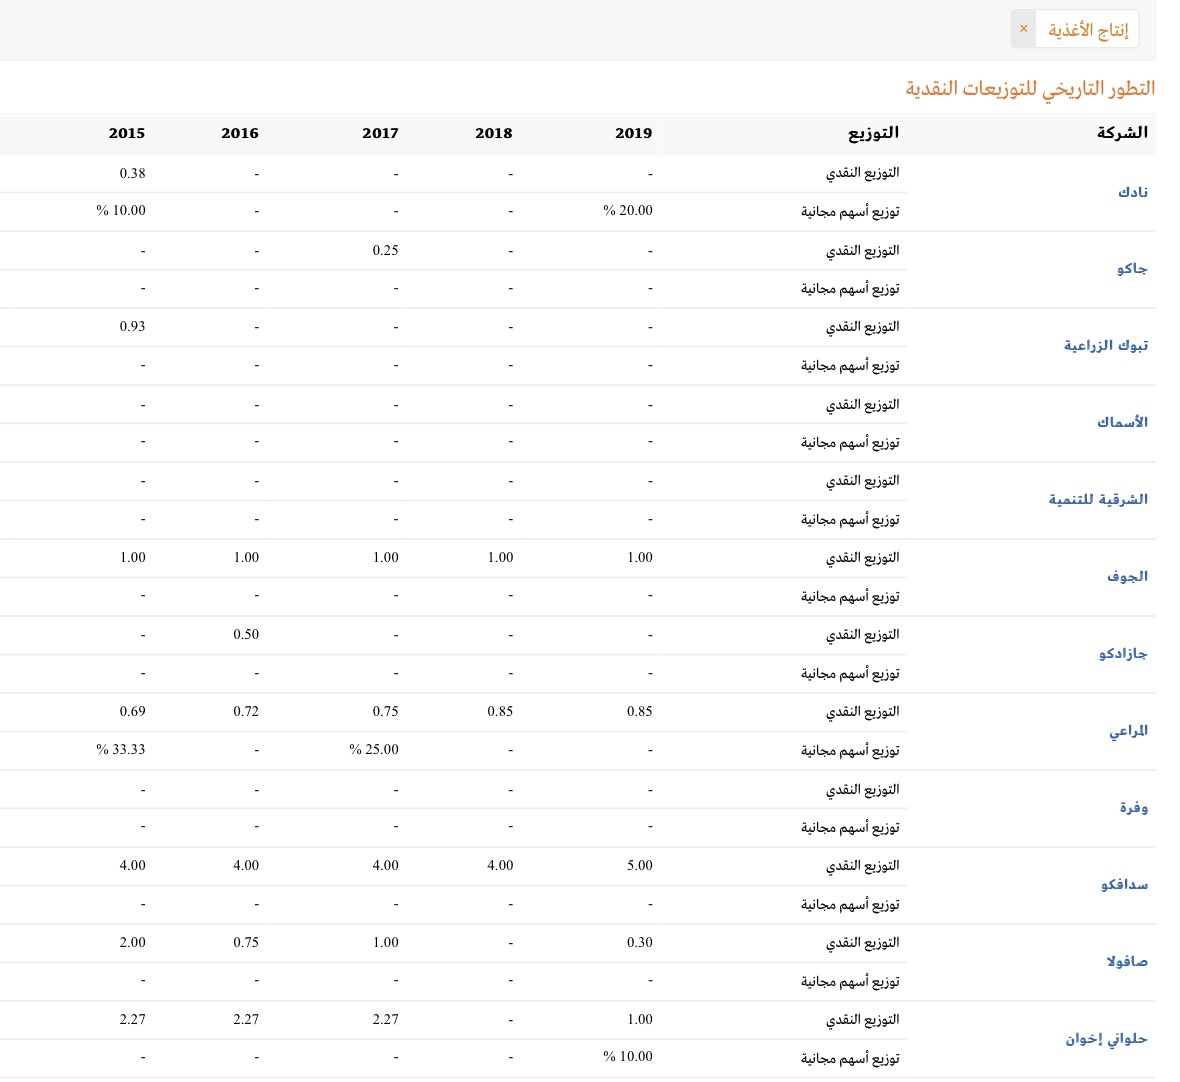
Task: Open the حلواني إخوان company link
Action: (1106, 1038)
